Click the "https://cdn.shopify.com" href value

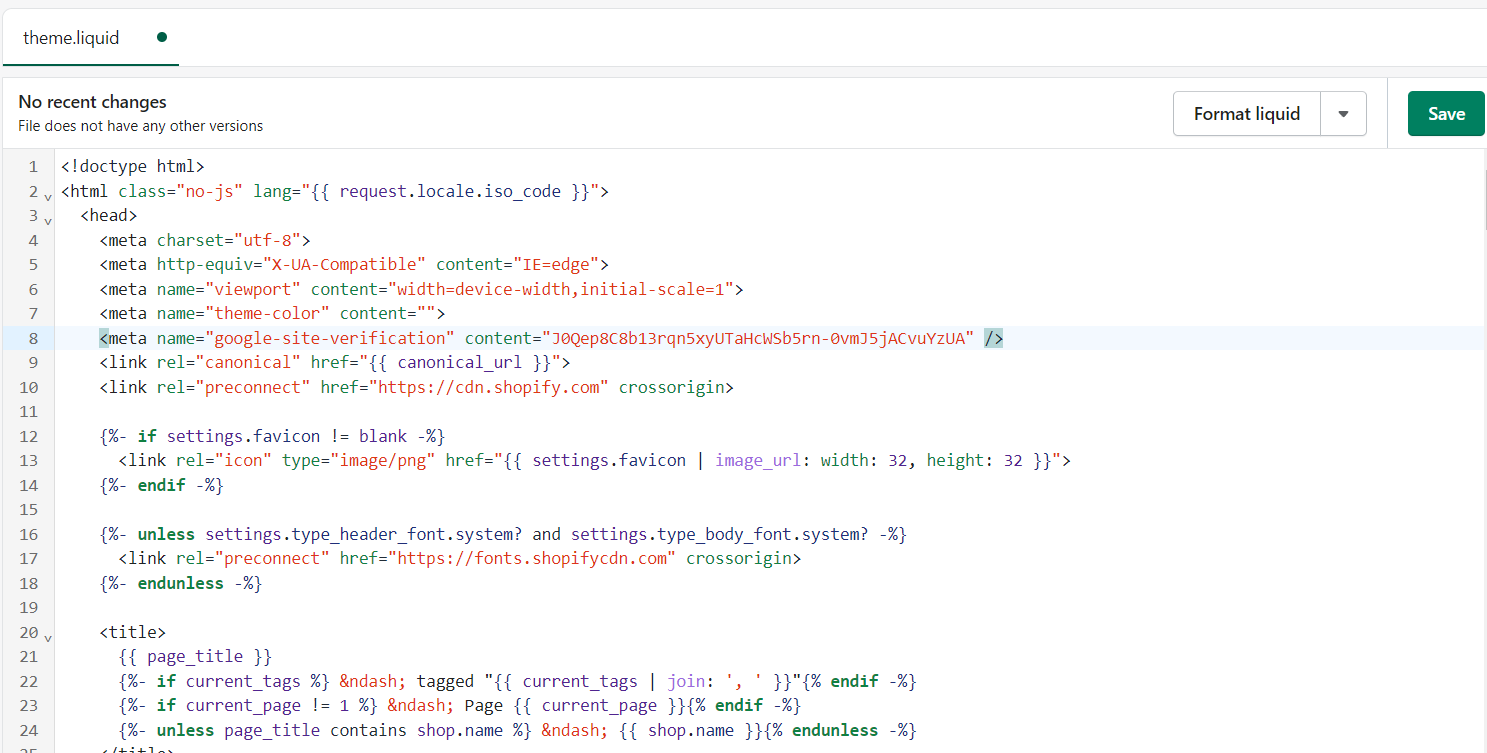[x=490, y=387]
